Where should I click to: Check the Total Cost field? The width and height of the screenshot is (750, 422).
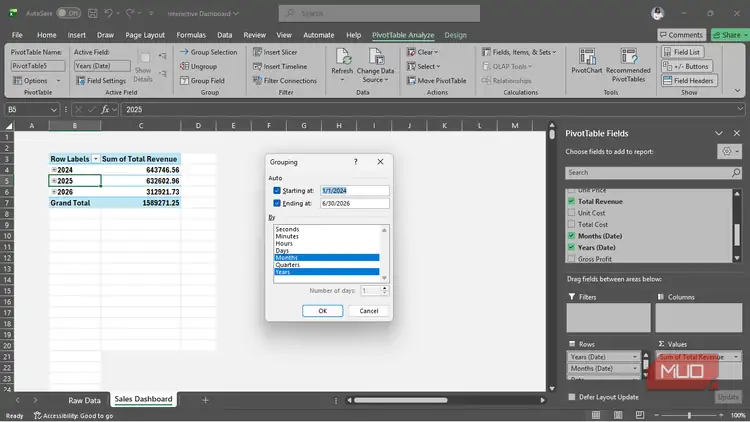[x=571, y=224]
